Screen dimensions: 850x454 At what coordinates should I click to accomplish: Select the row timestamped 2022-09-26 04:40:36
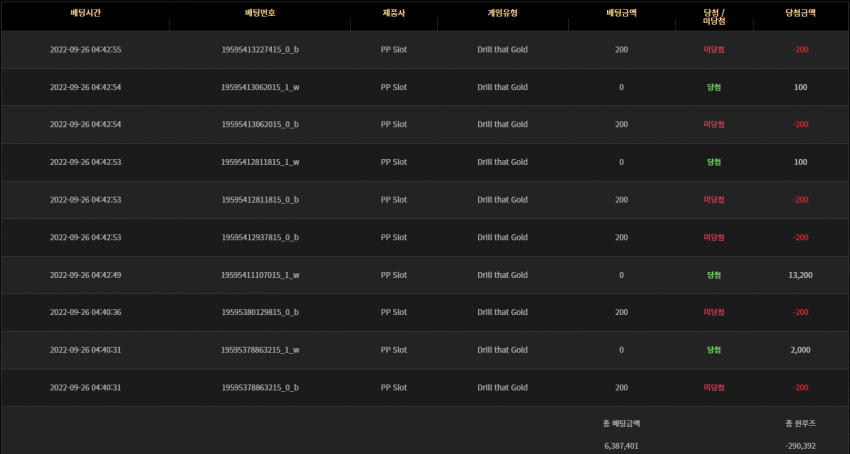pos(424,312)
